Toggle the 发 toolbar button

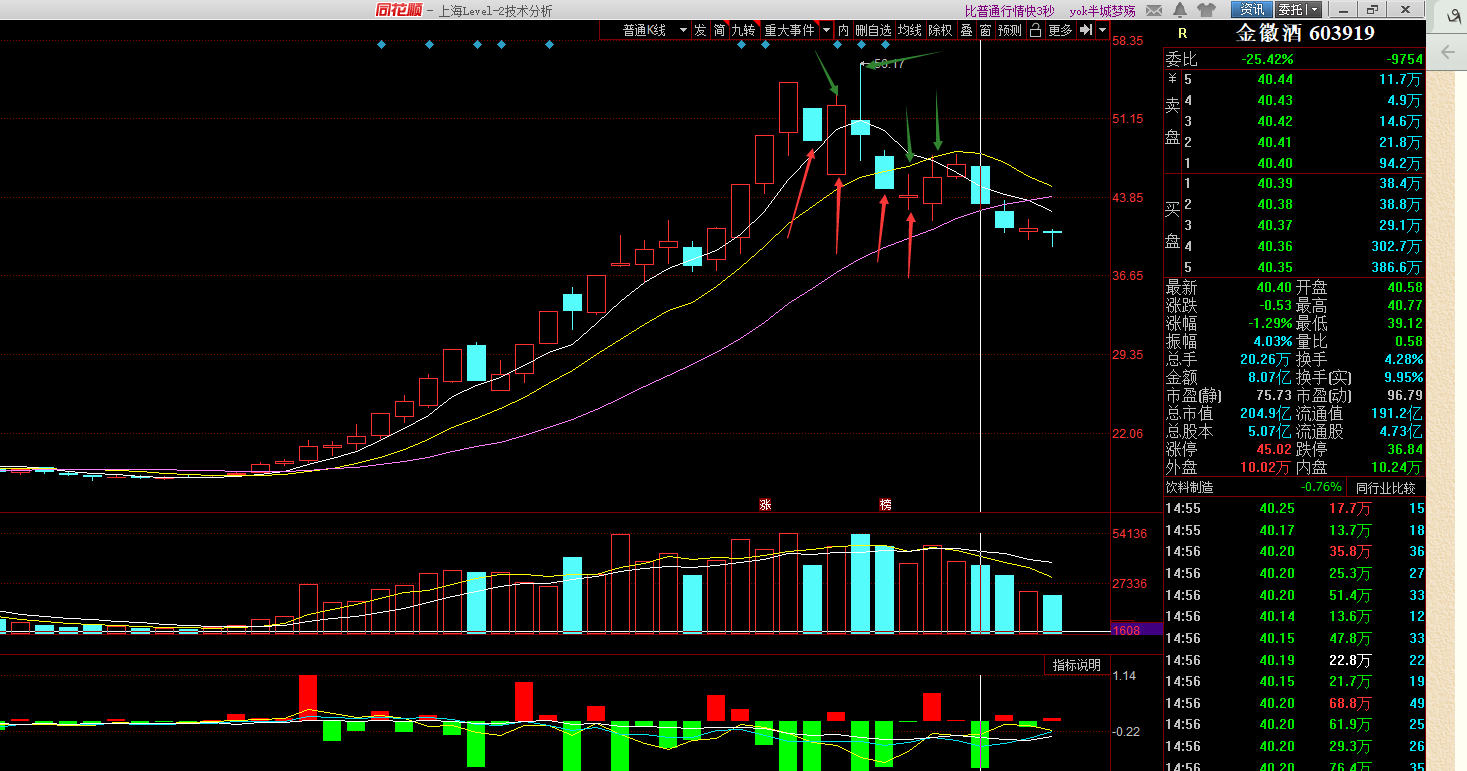coord(700,30)
